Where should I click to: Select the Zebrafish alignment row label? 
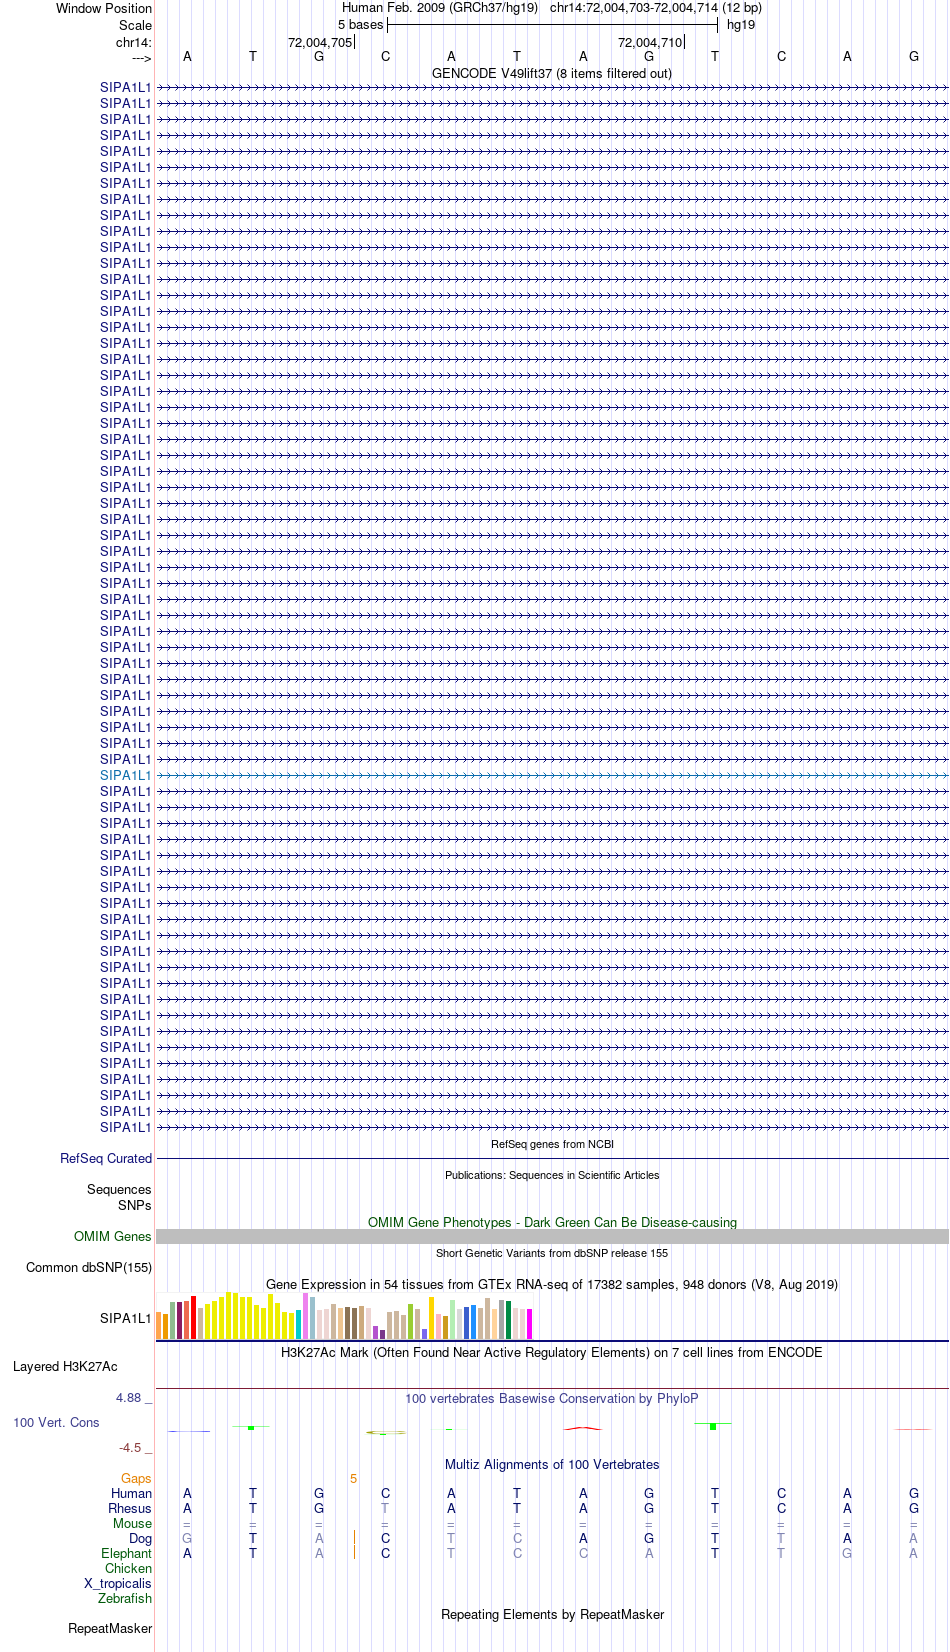coord(125,1599)
